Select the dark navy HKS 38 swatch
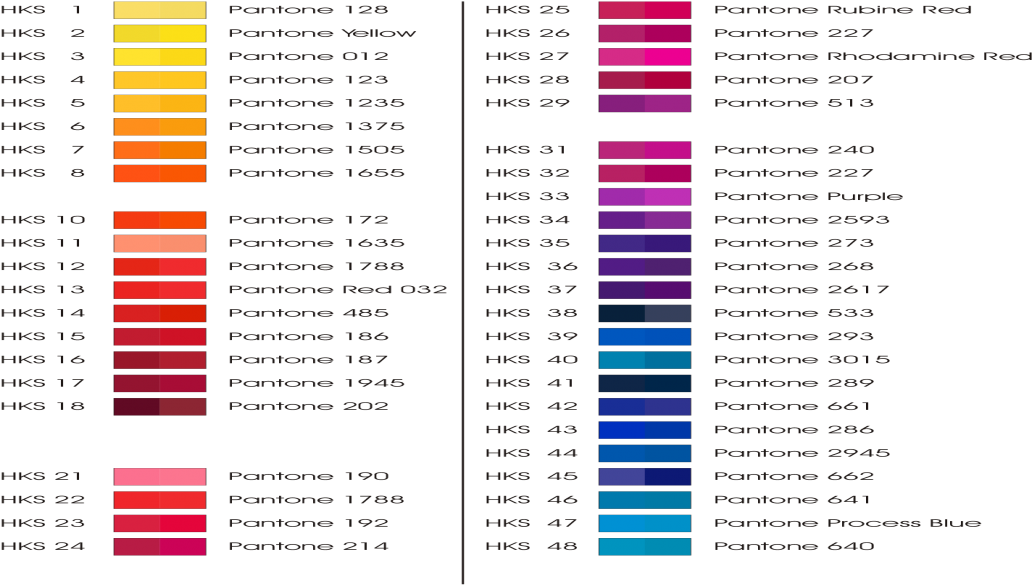 tap(645, 313)
